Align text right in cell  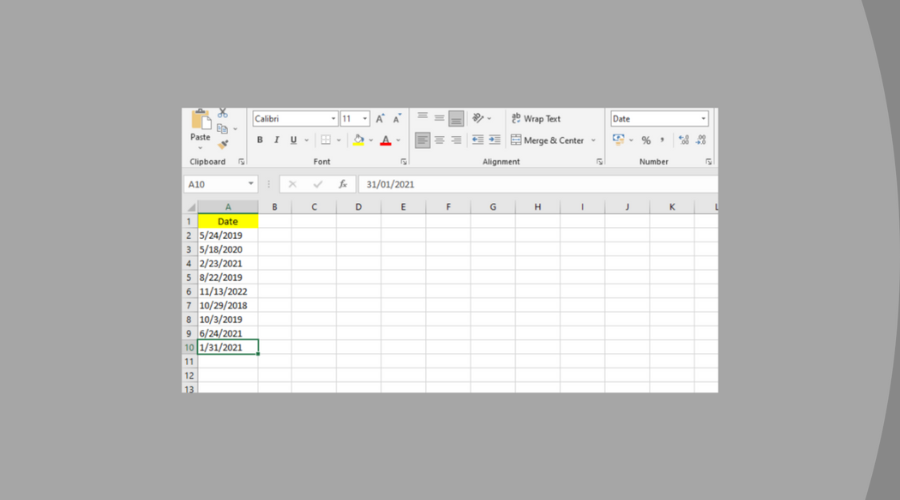456,140
